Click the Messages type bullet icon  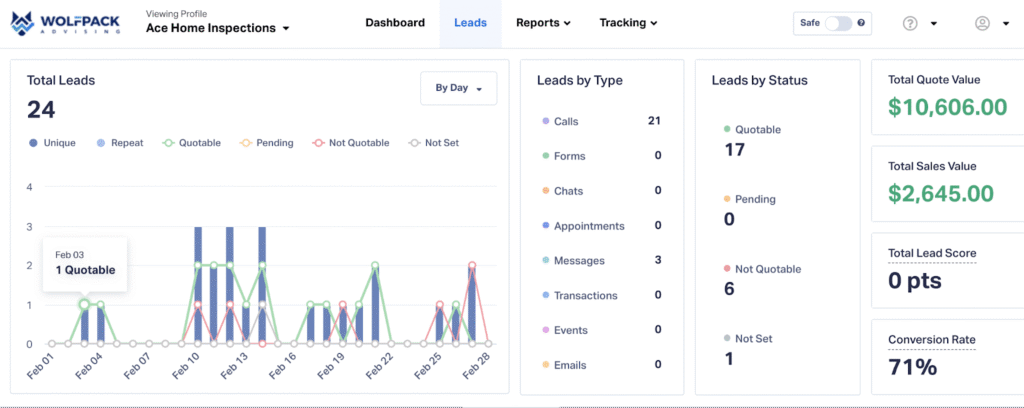[545, 260]
